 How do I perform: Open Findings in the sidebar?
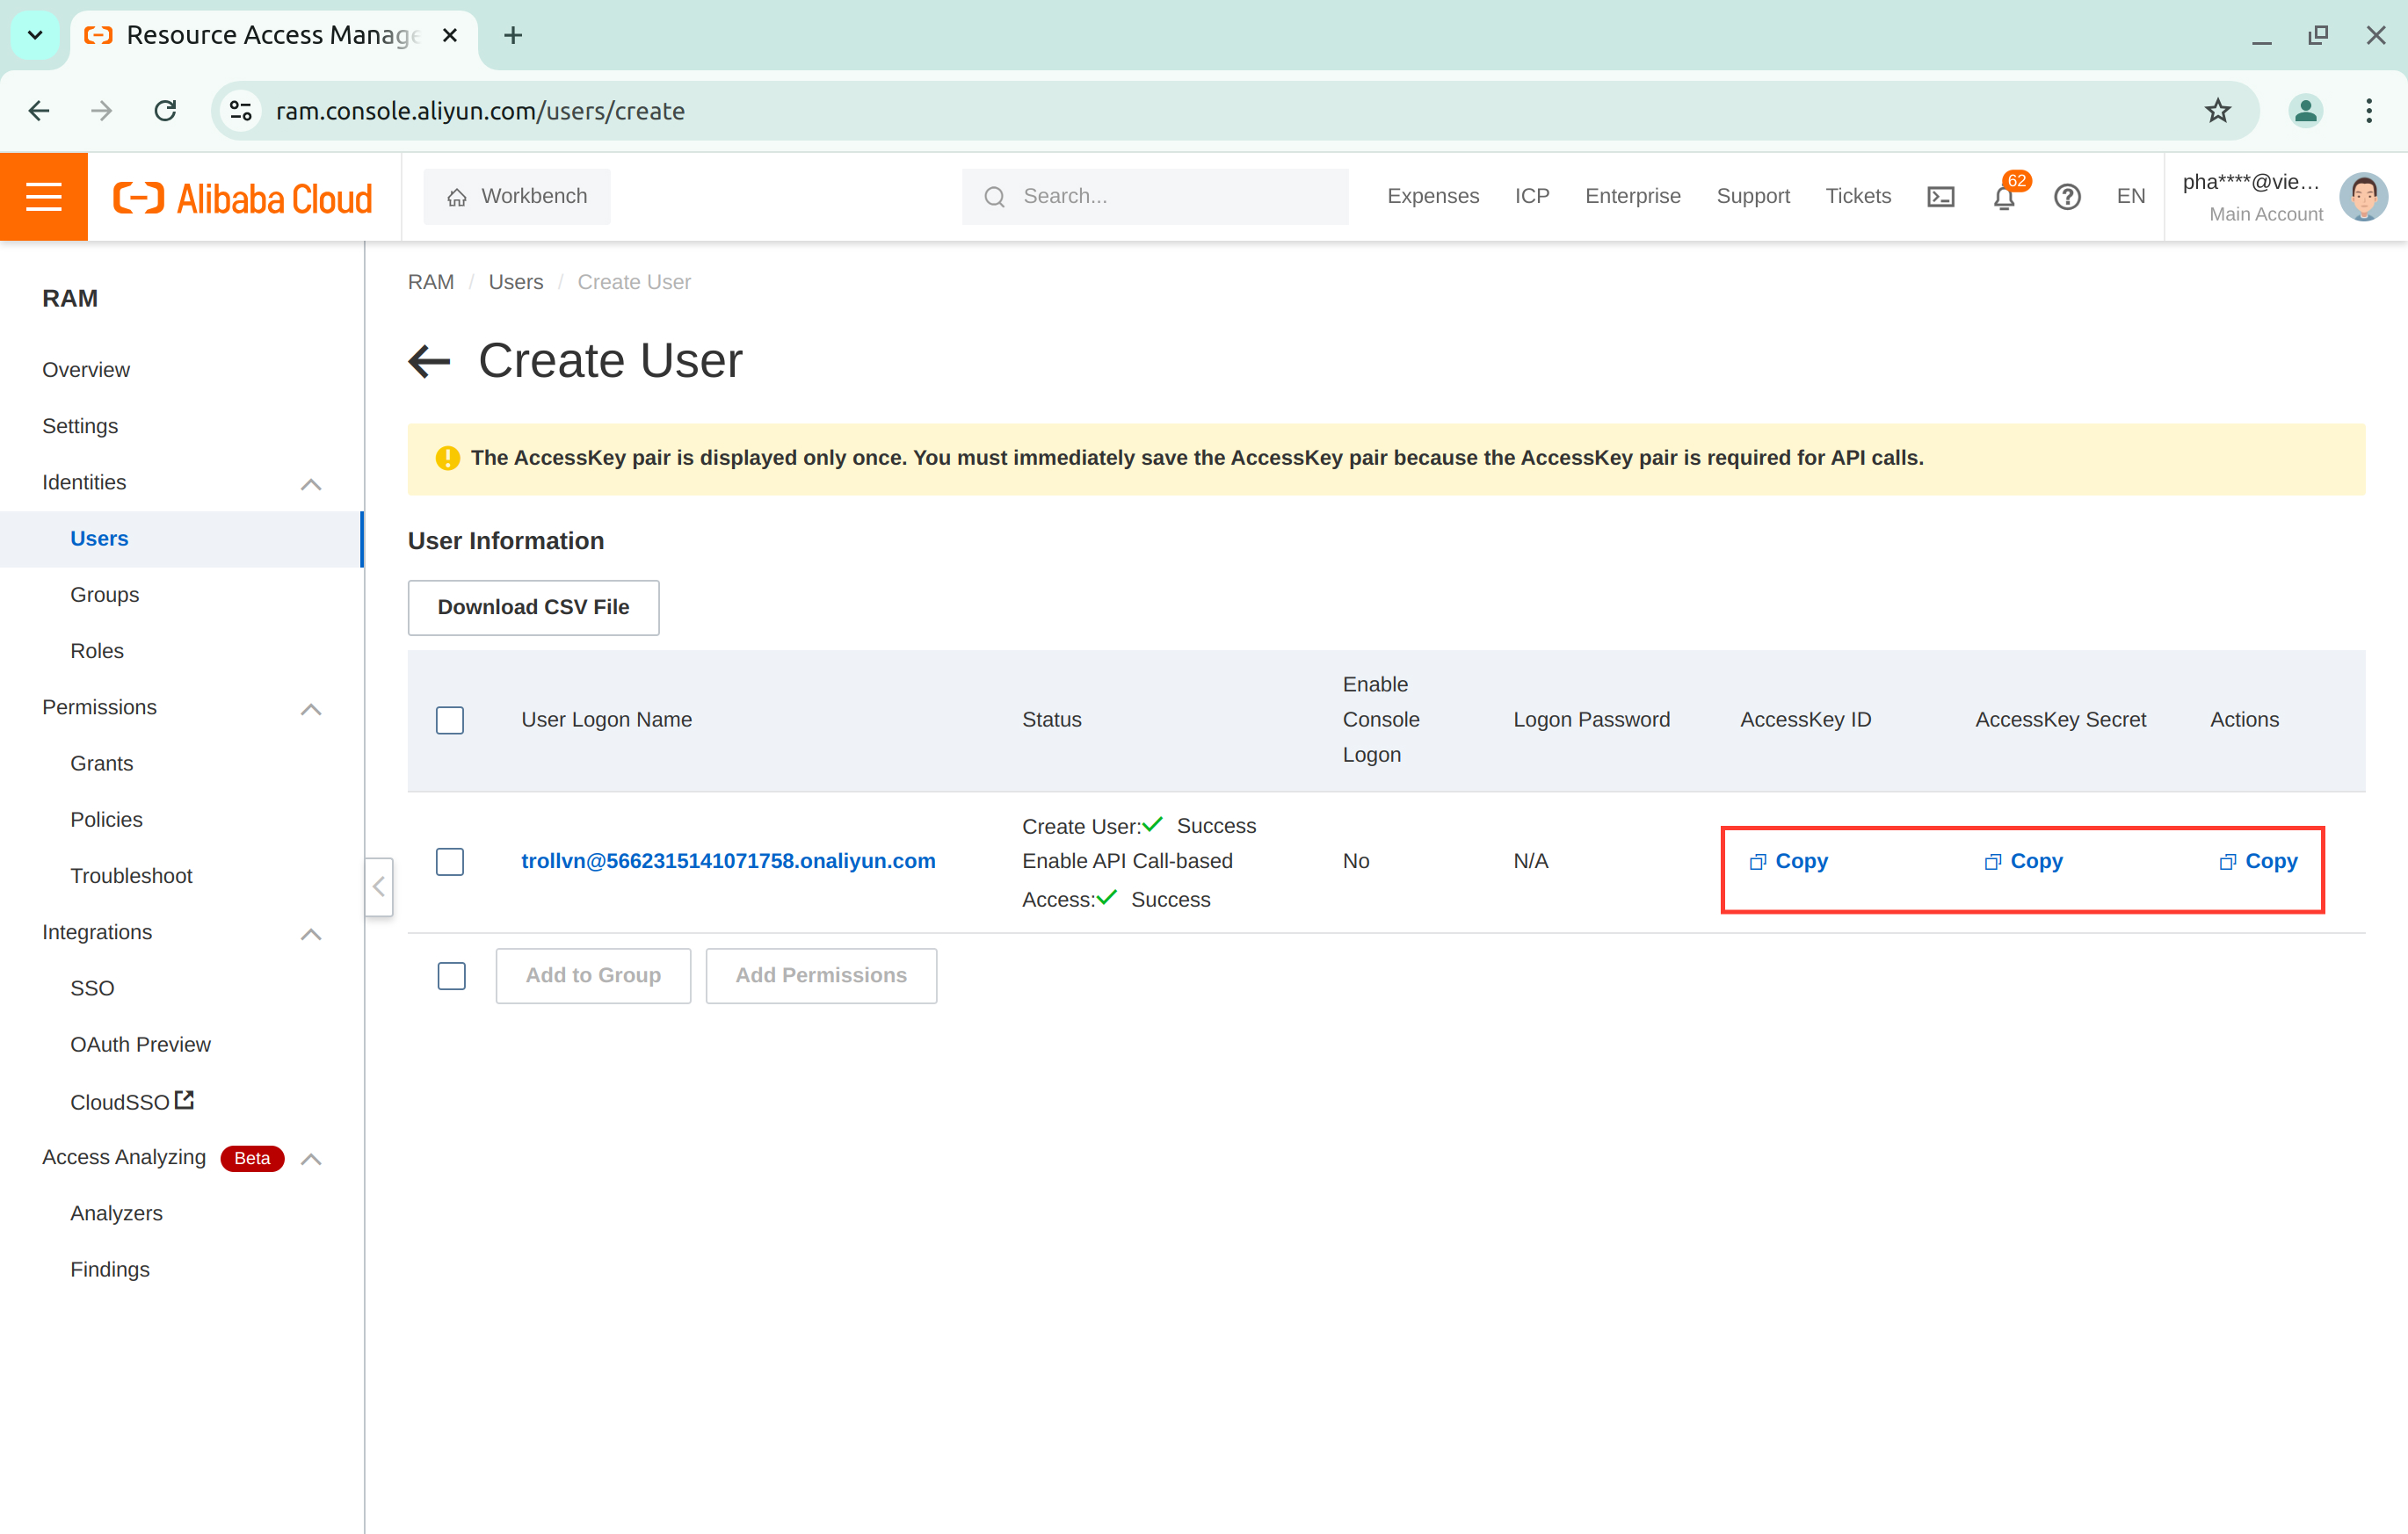click(110, 1270)
